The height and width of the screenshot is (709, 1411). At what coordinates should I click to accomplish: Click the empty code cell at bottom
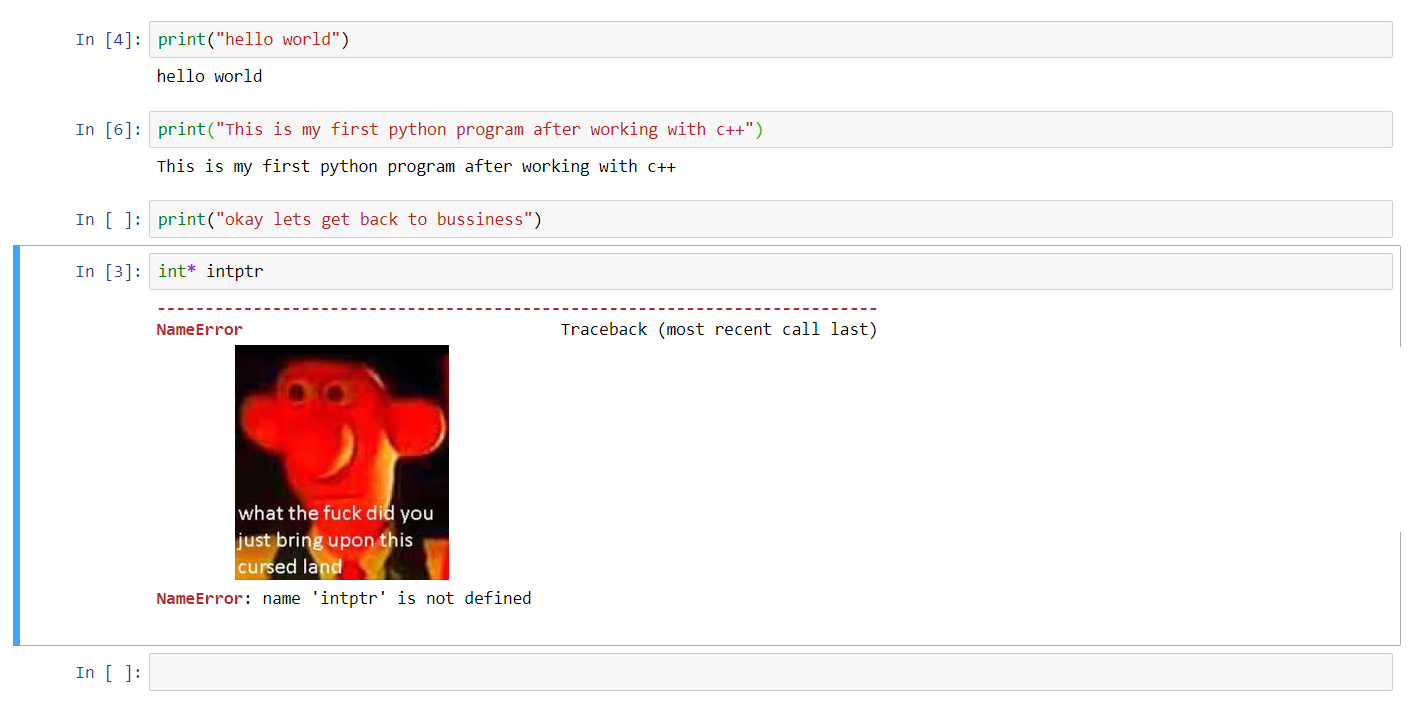point(770,672)
